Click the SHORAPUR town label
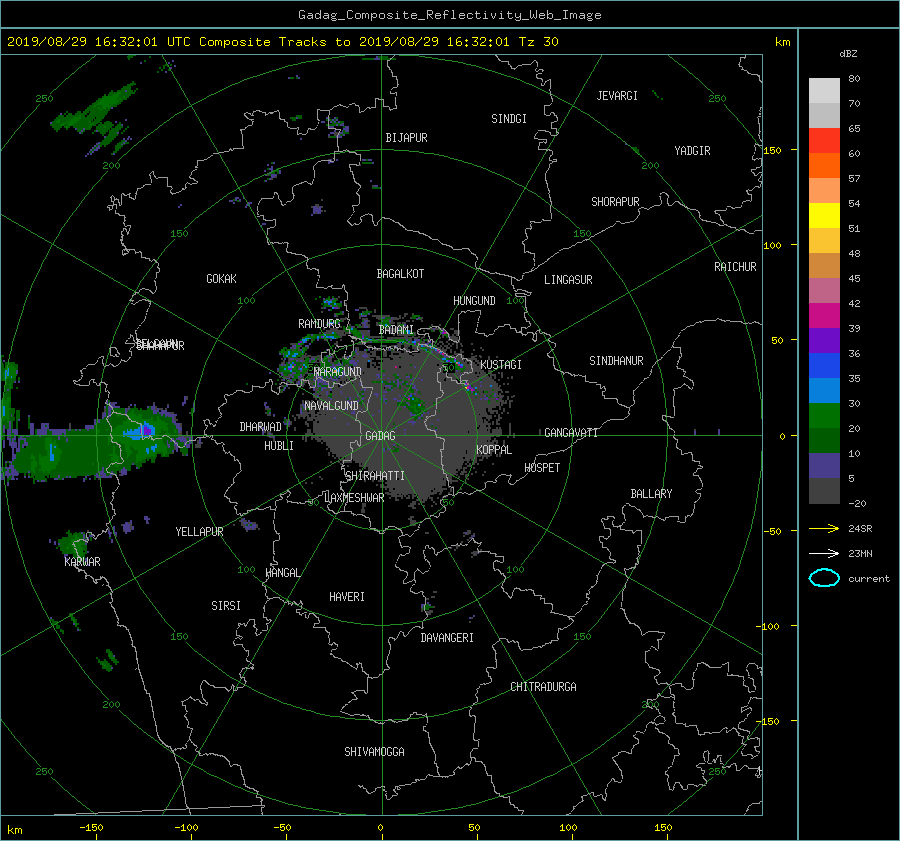 click(x=615, y=202)
